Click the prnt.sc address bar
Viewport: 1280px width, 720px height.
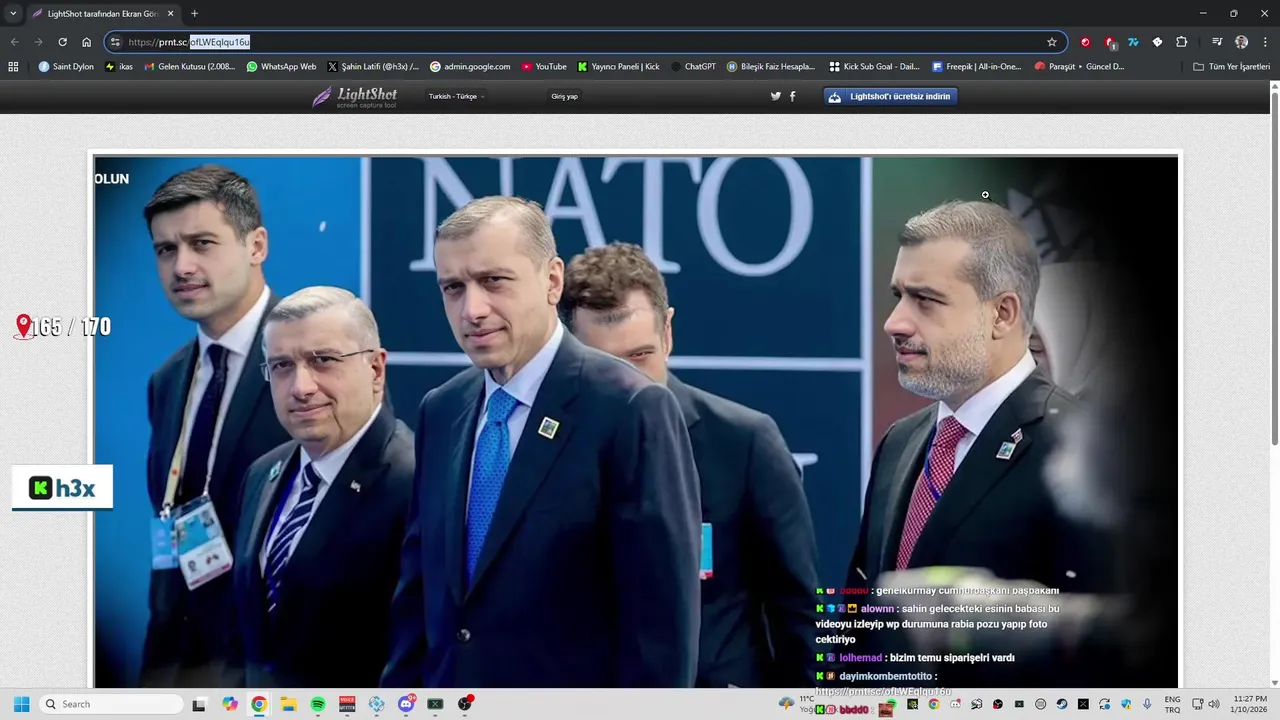(585, 42)
